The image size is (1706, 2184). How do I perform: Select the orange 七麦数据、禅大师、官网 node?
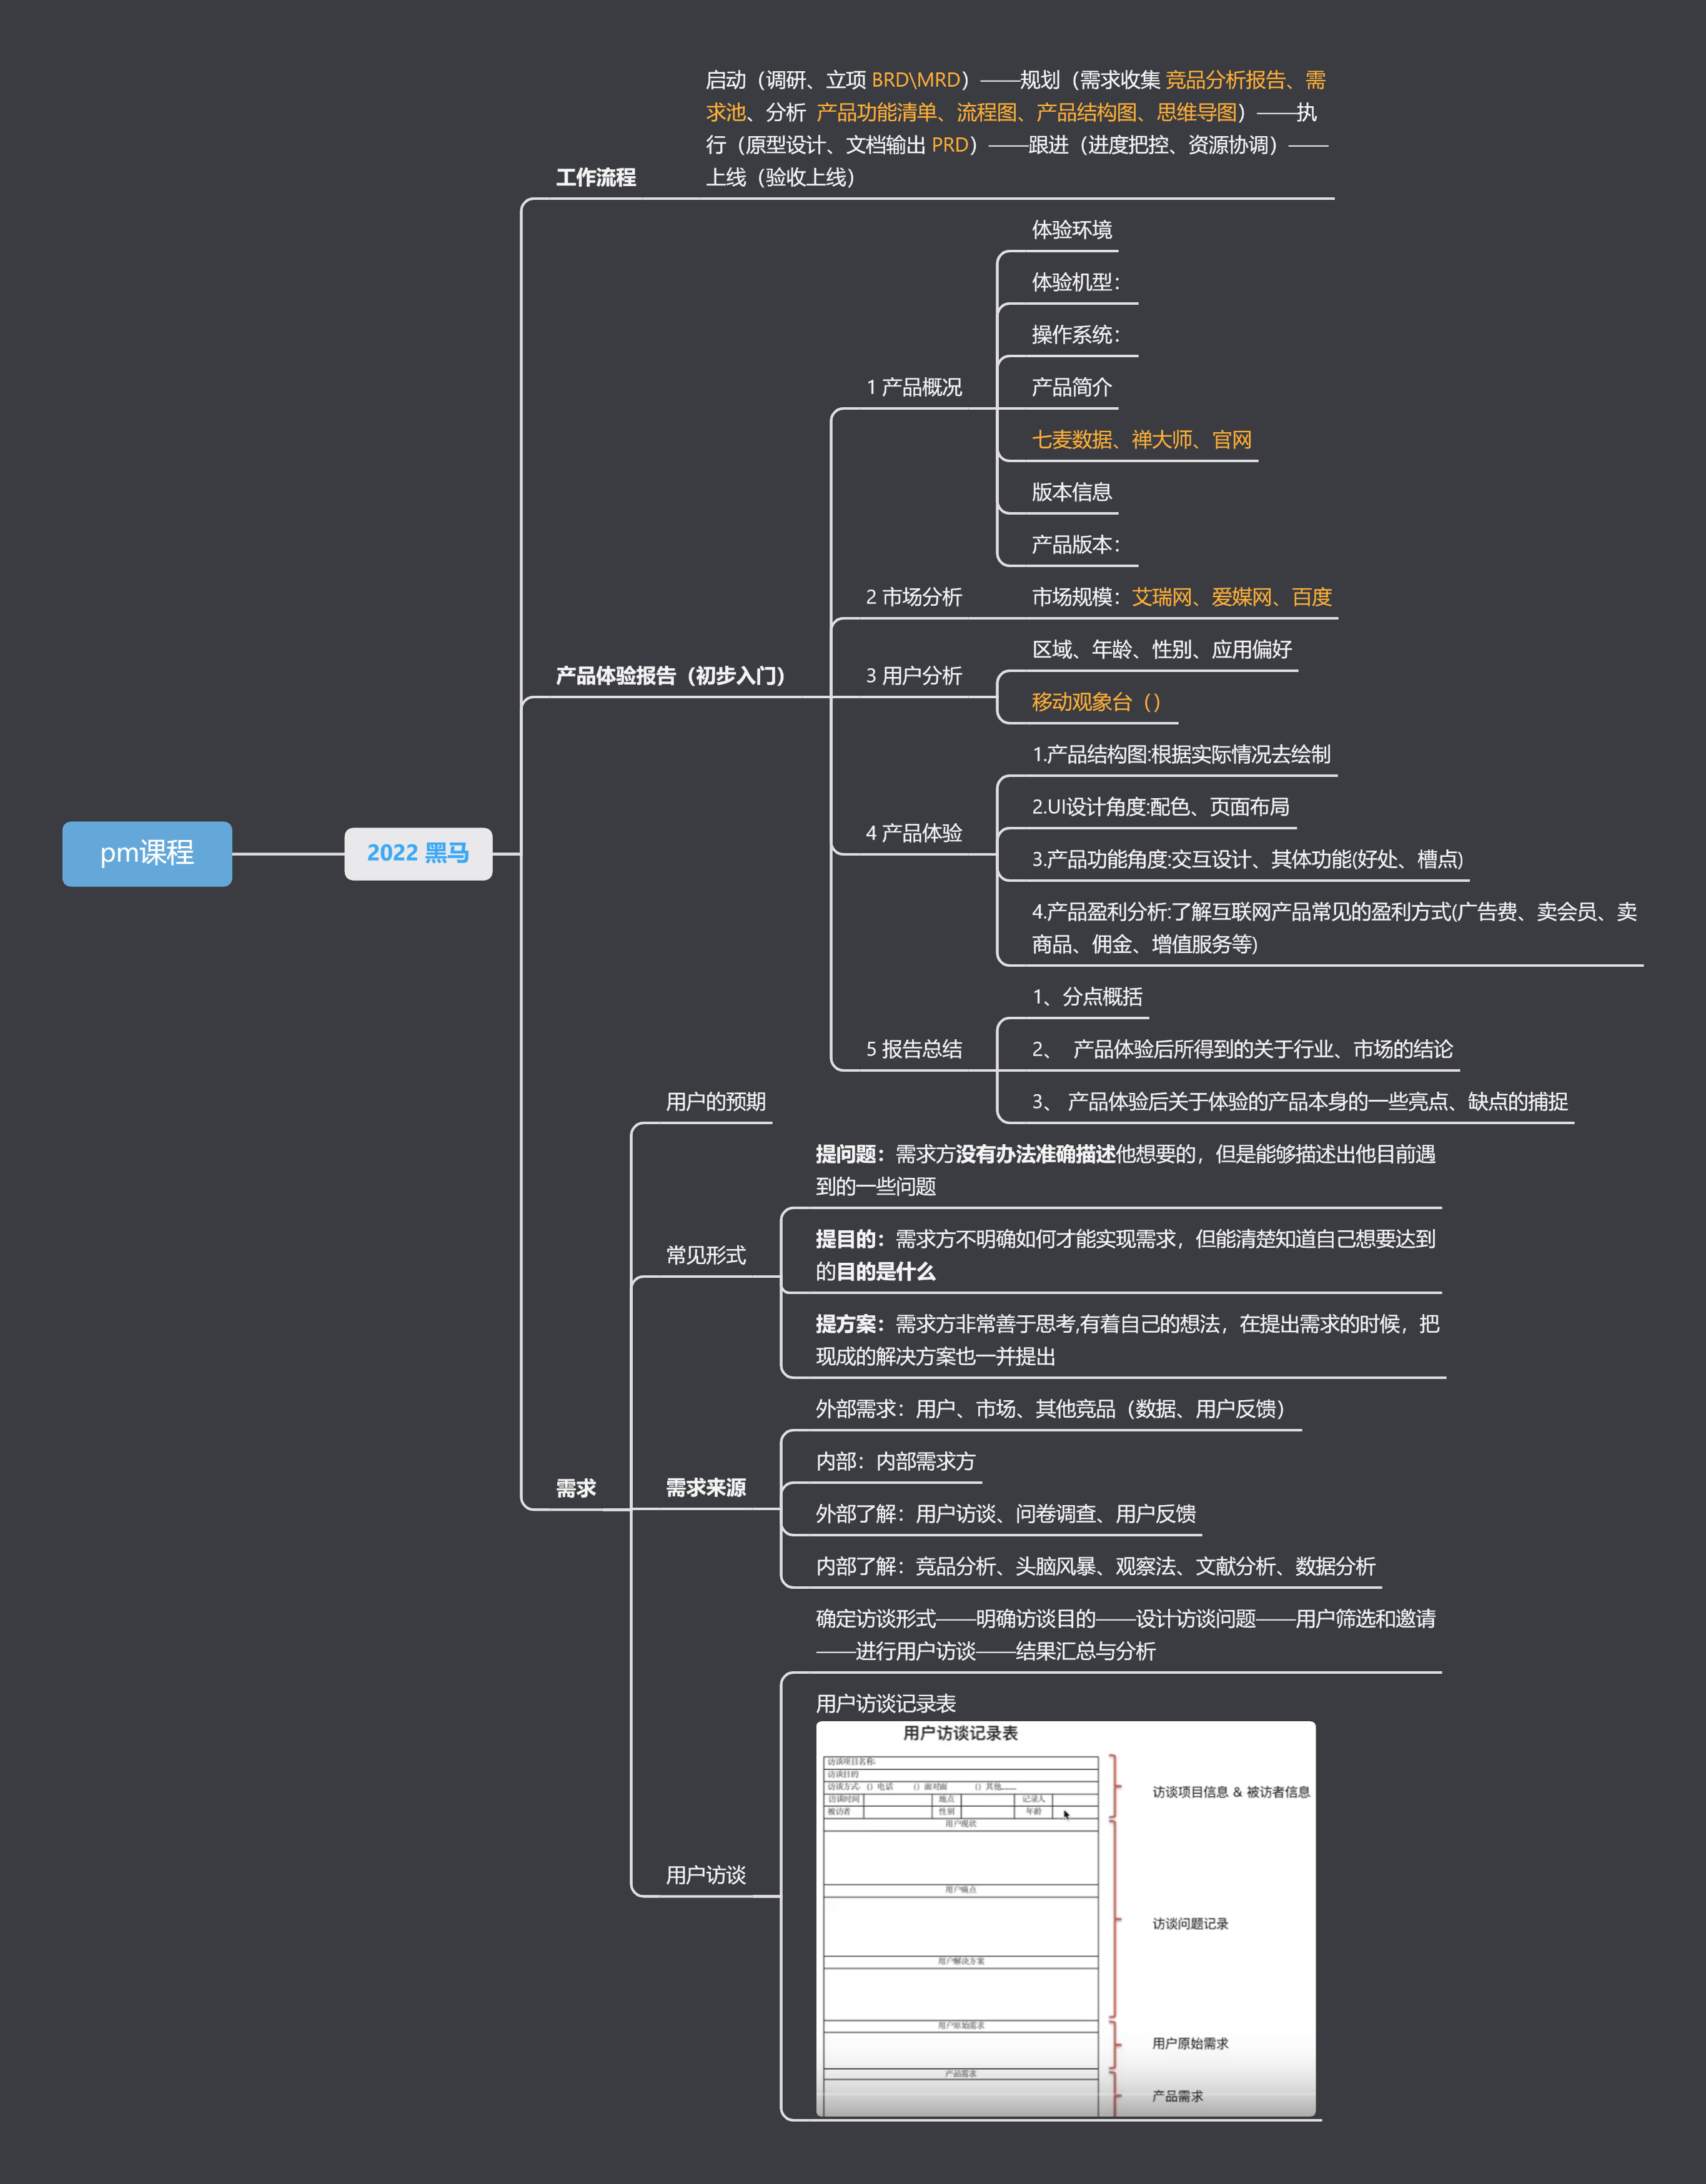tap(1142, 439)
